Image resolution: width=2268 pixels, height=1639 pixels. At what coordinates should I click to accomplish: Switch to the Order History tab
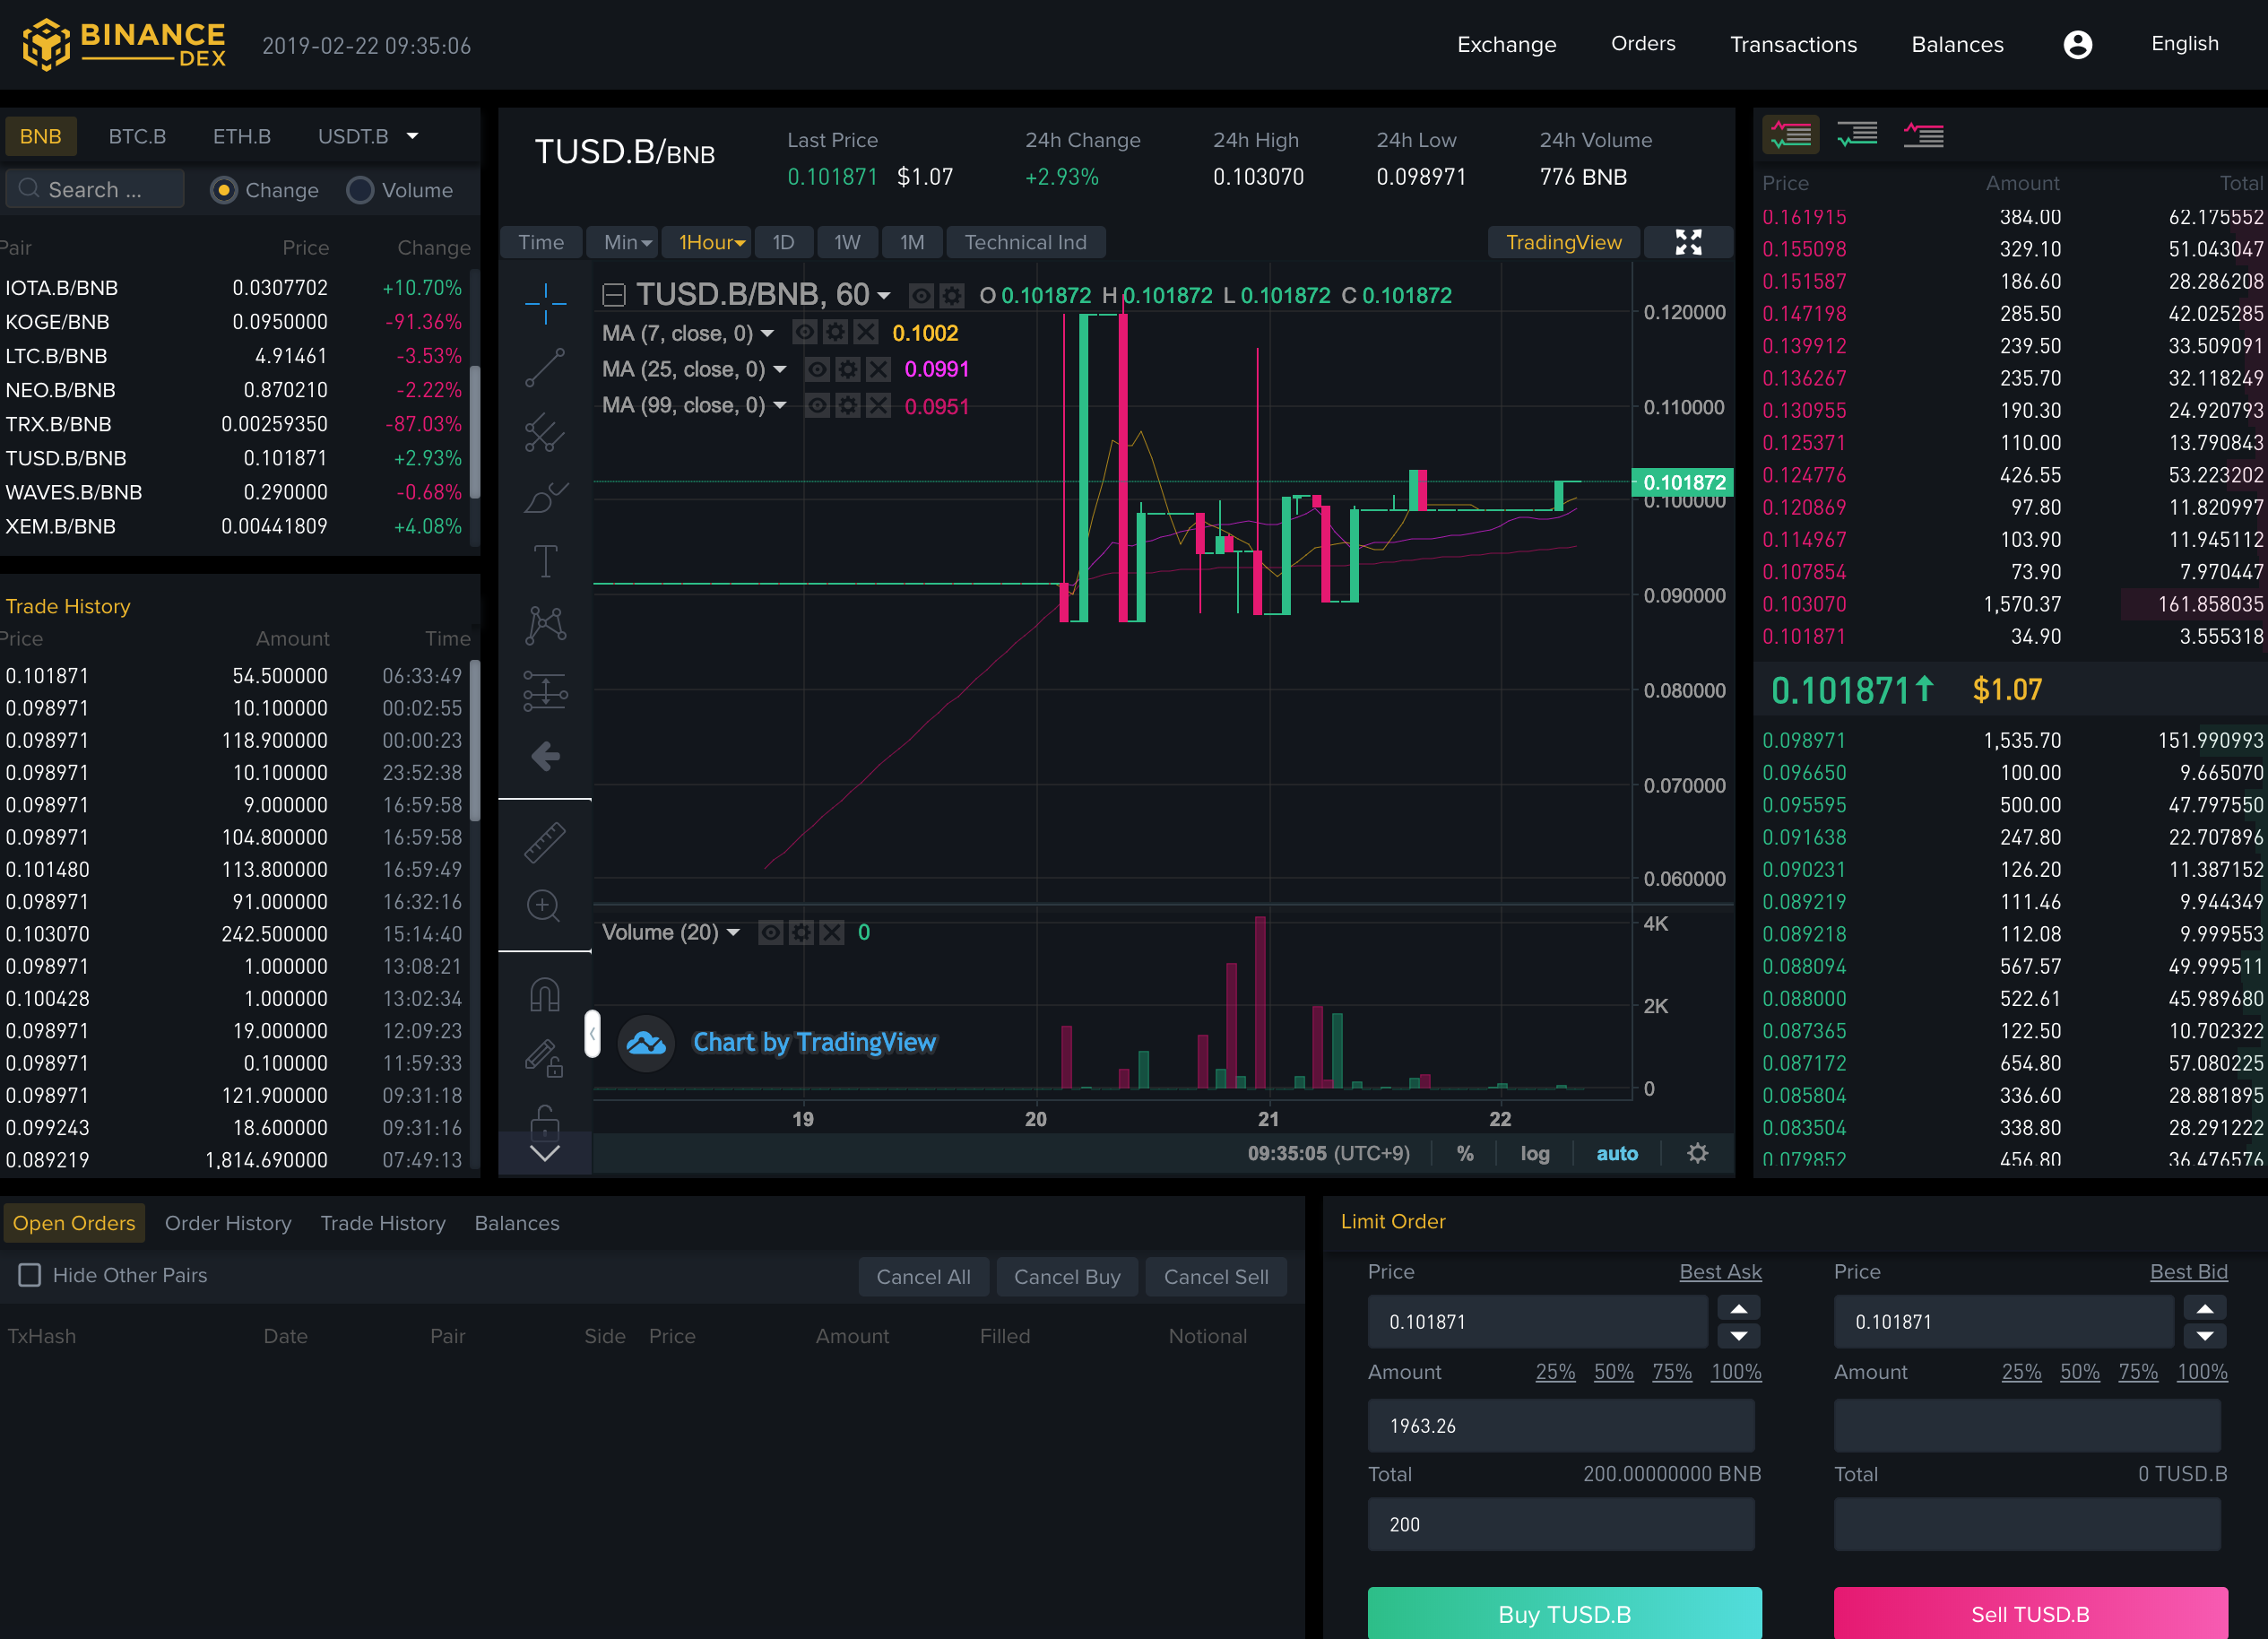coord(228,1223)
